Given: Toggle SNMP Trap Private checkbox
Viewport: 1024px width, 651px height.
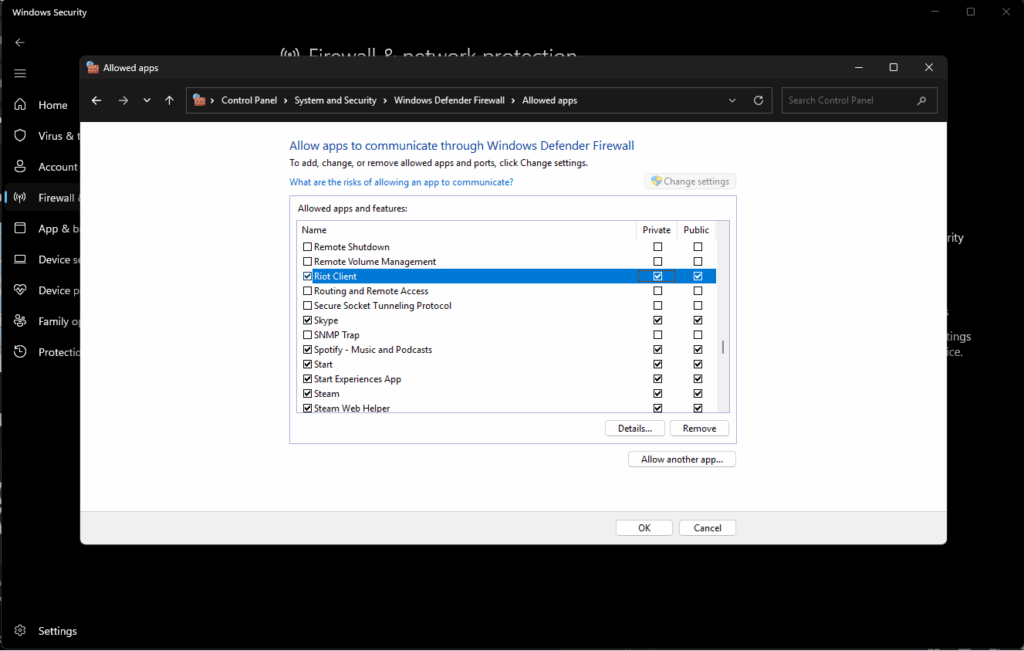Looking at the screenshot, I should tap(658, 335).
